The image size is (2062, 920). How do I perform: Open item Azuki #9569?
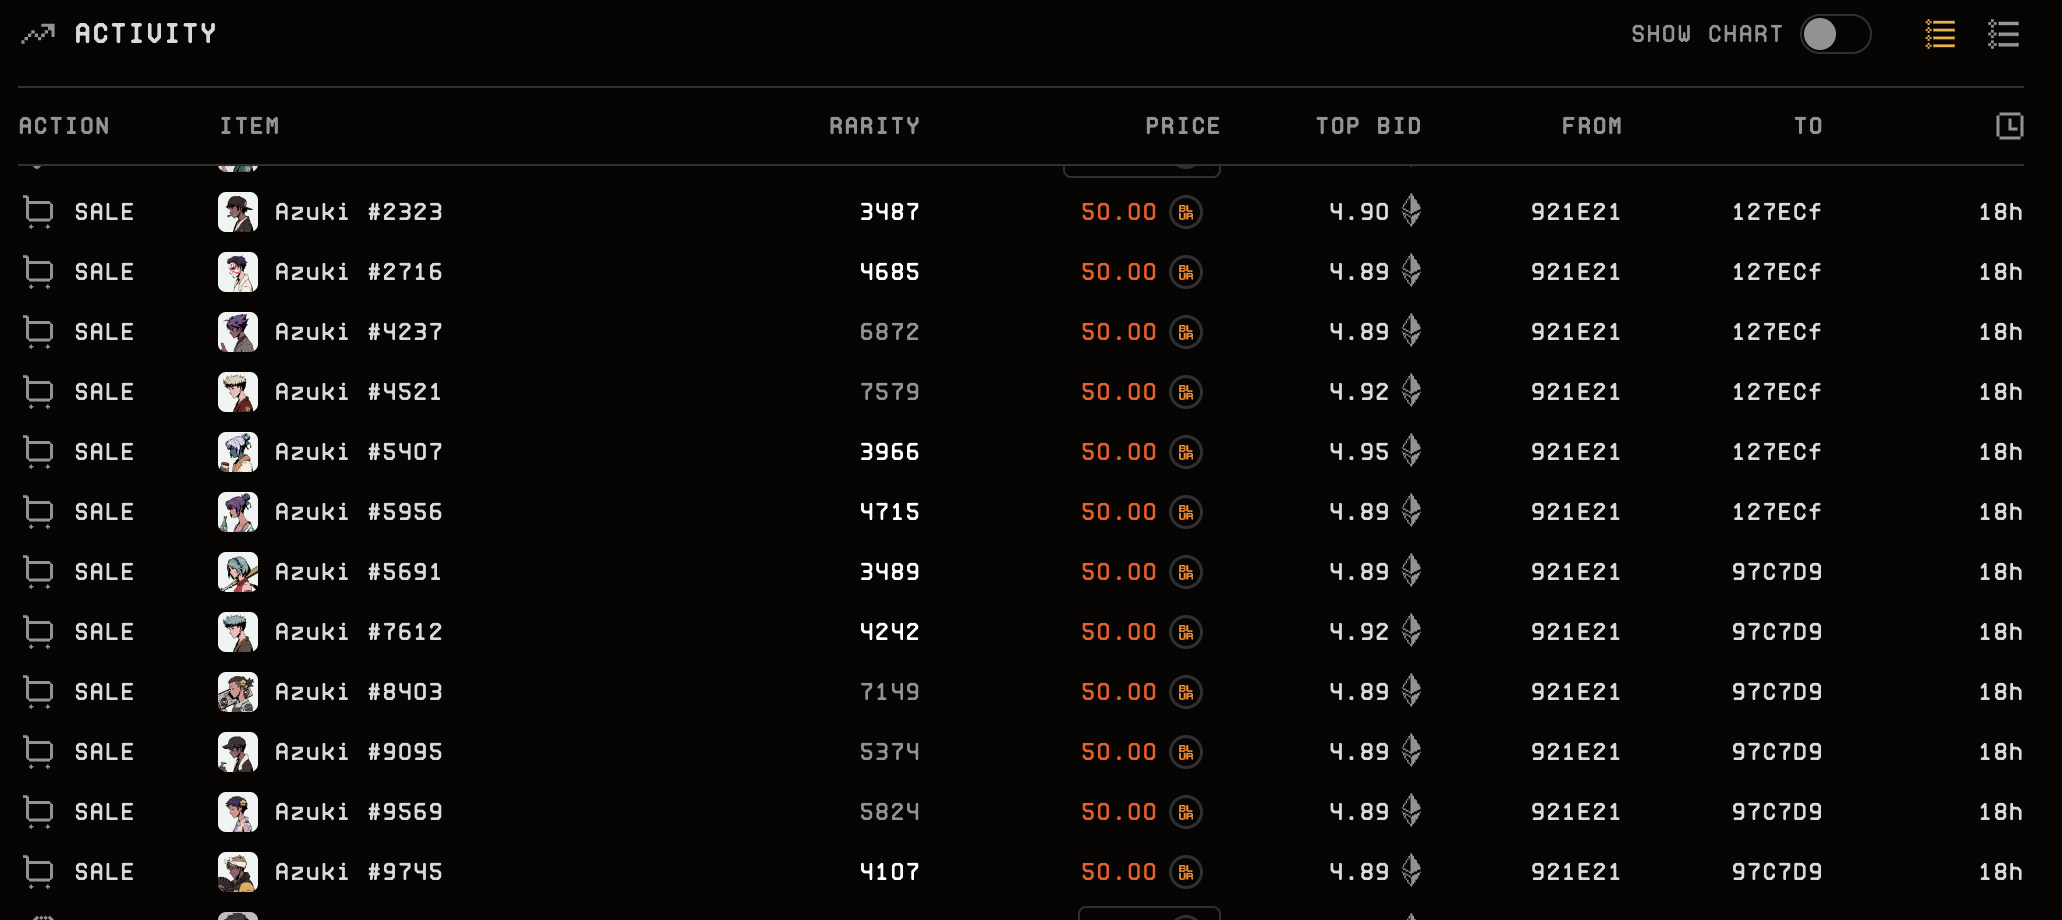coord(358,812)
